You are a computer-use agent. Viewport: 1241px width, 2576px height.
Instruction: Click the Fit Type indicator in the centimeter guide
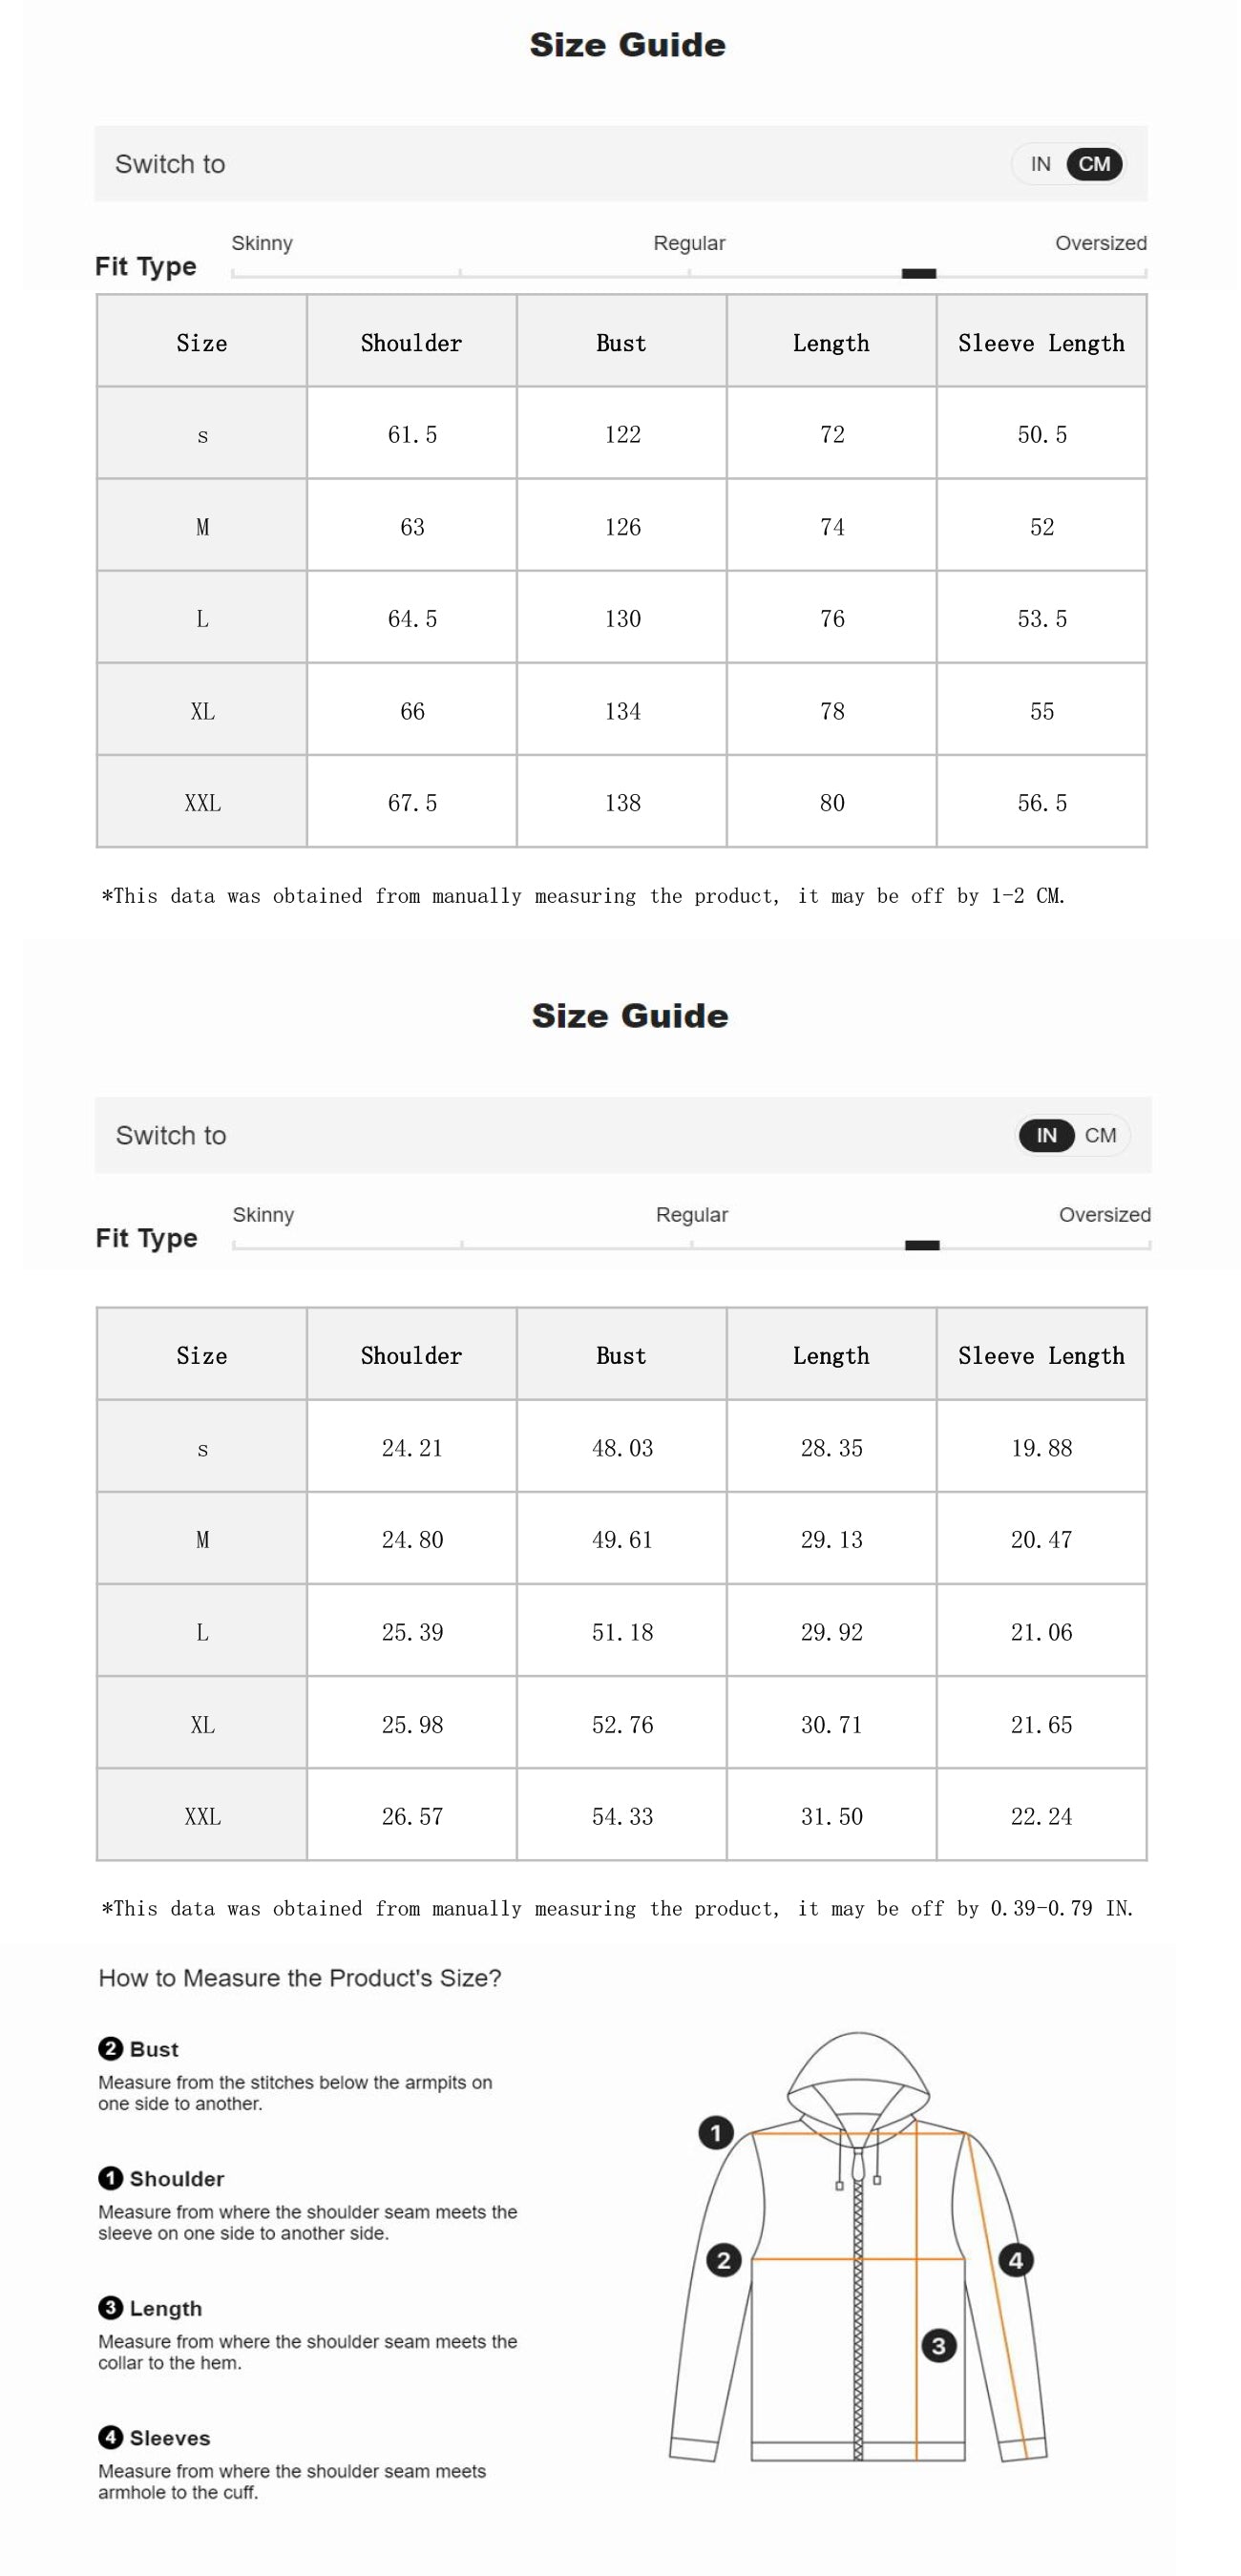918,273
